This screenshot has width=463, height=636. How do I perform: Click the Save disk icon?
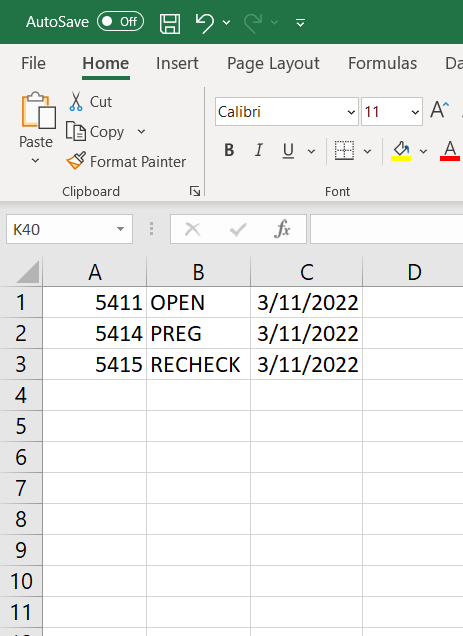[170, 23]
